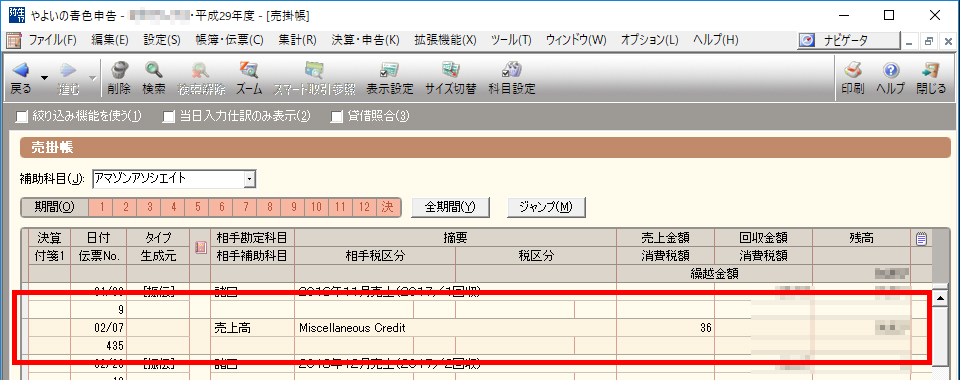This screenshot has width=960, height=380.
Task: Click the voucher number 435 cell
Action: point(99,346)
